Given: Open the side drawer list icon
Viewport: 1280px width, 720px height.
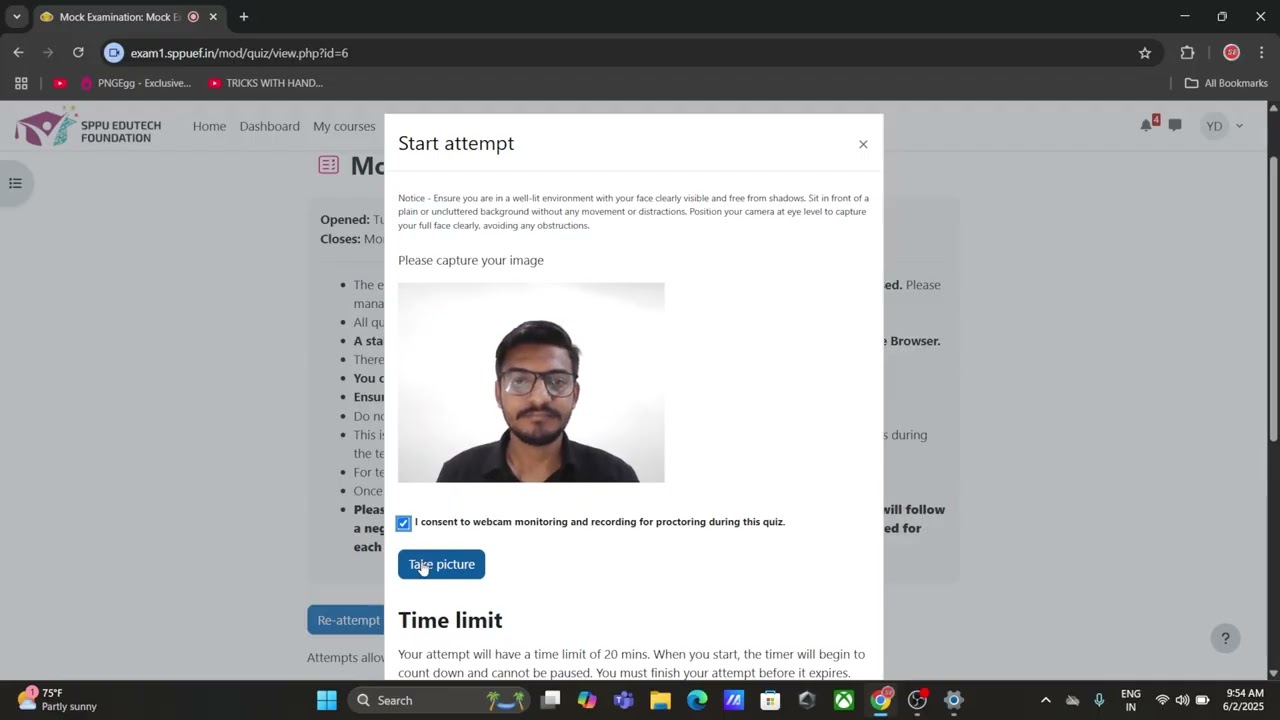Looking at the screenshot, I should [15, 183].
